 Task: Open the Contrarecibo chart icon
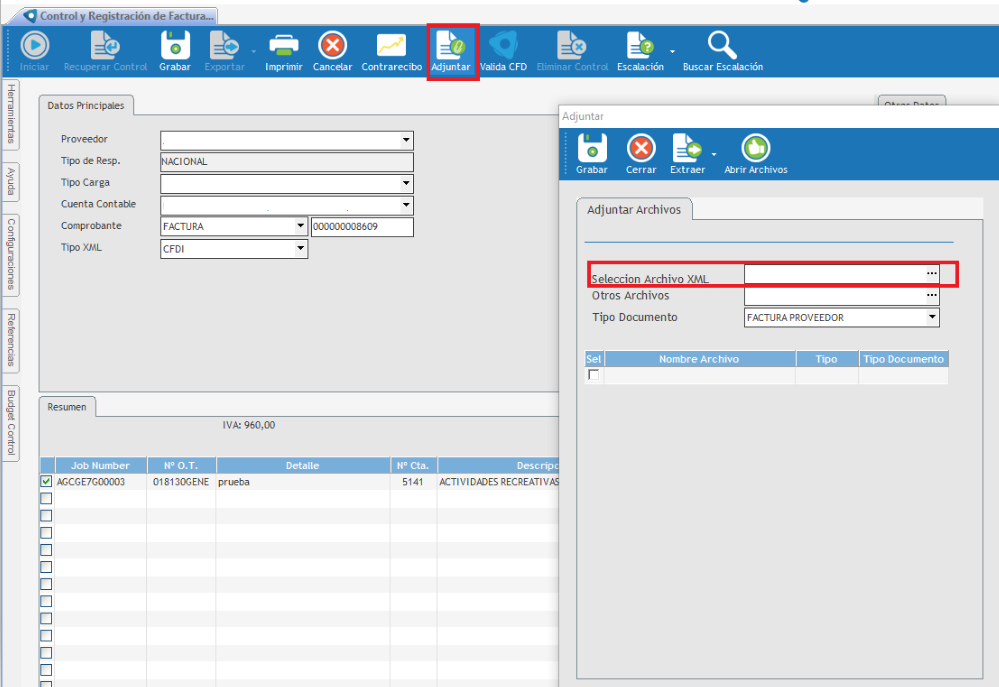[x=391, y=46]
